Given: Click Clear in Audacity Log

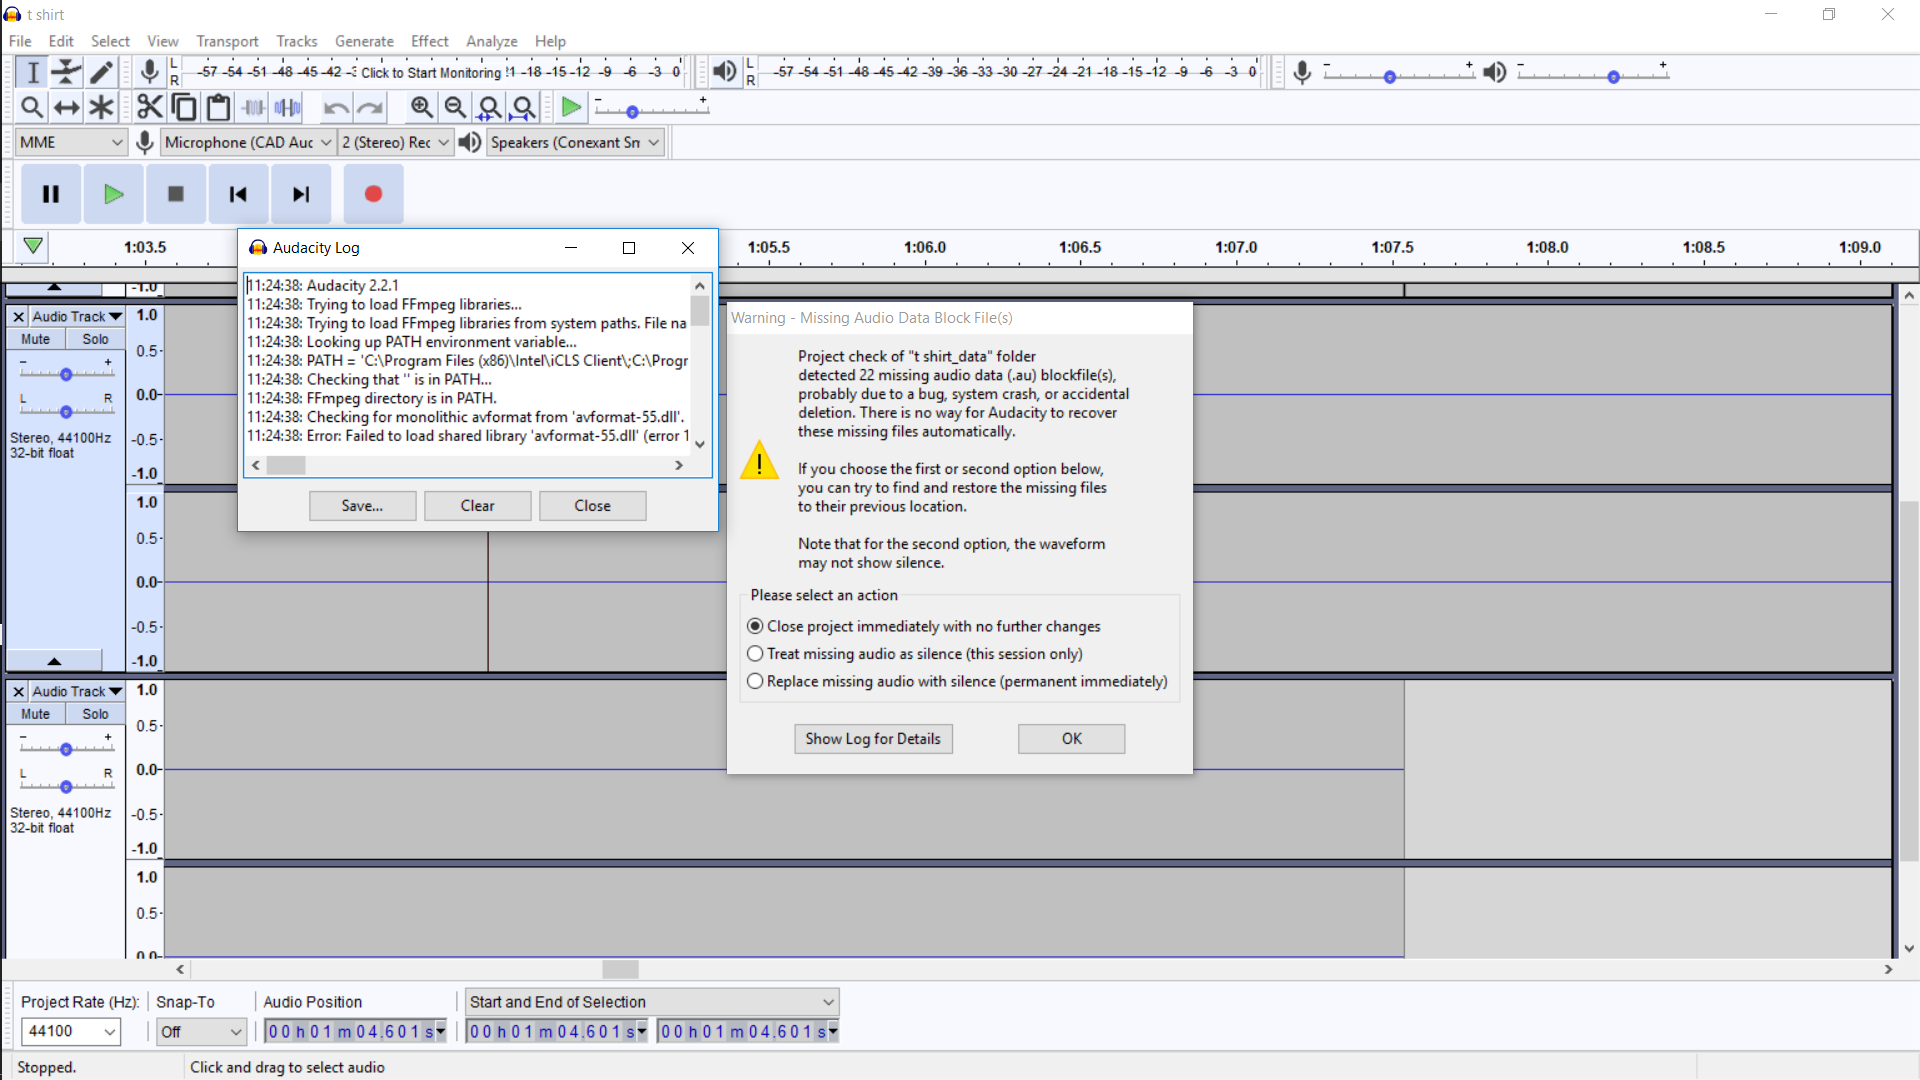Looking at the screenshot, I should click(477, 506).
